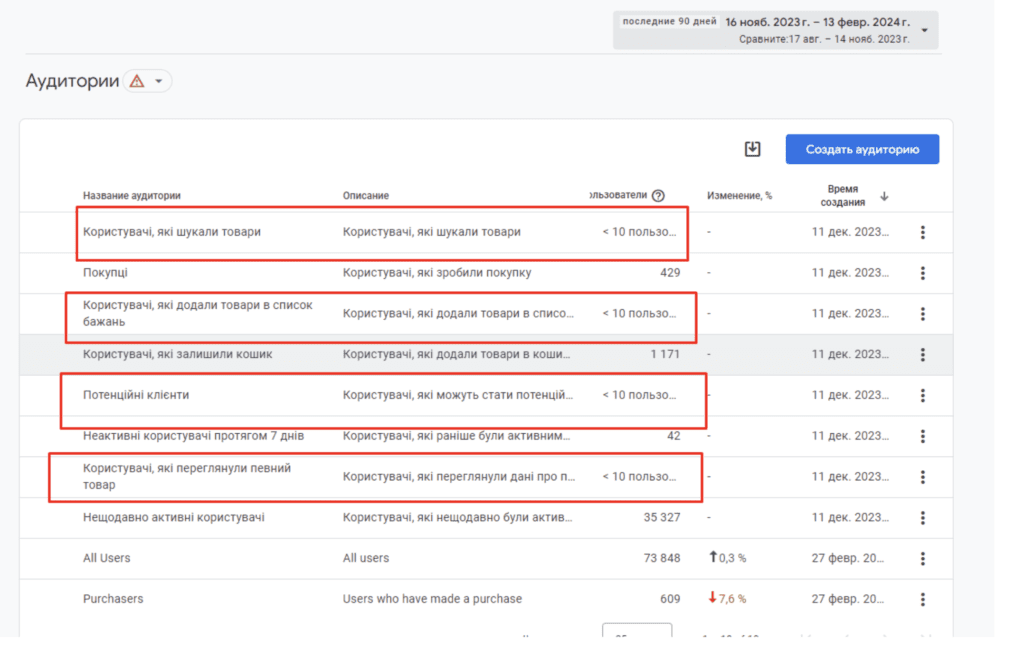The image size is (1024, 648).
Task: Sort by Время создания arrow
Action: (884, 196)
